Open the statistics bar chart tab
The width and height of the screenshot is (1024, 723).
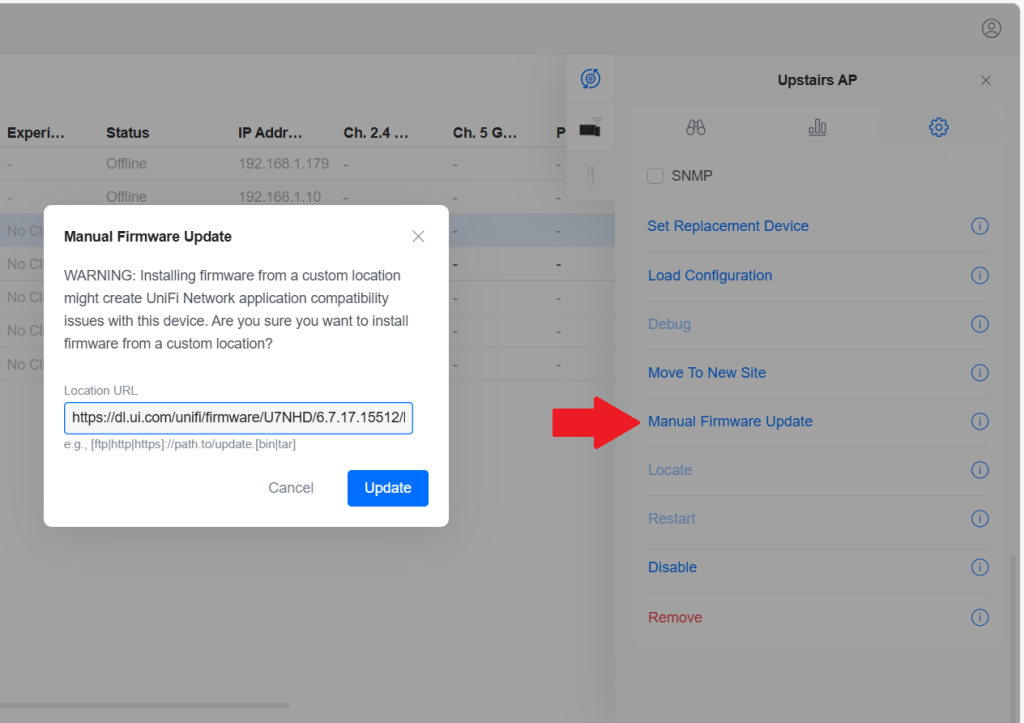tap(817, 127)
